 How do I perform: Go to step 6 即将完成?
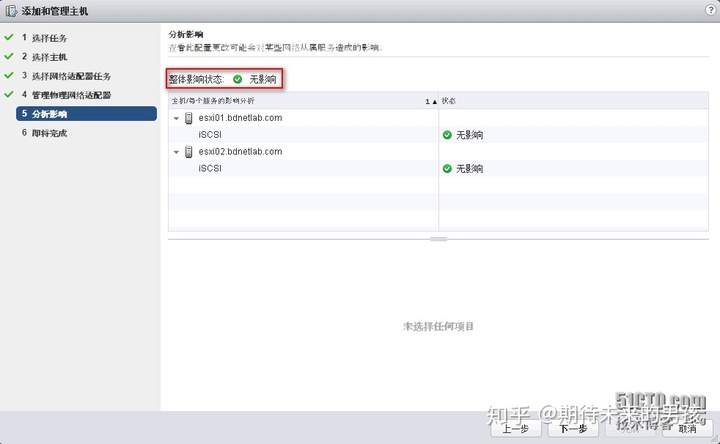44,133
